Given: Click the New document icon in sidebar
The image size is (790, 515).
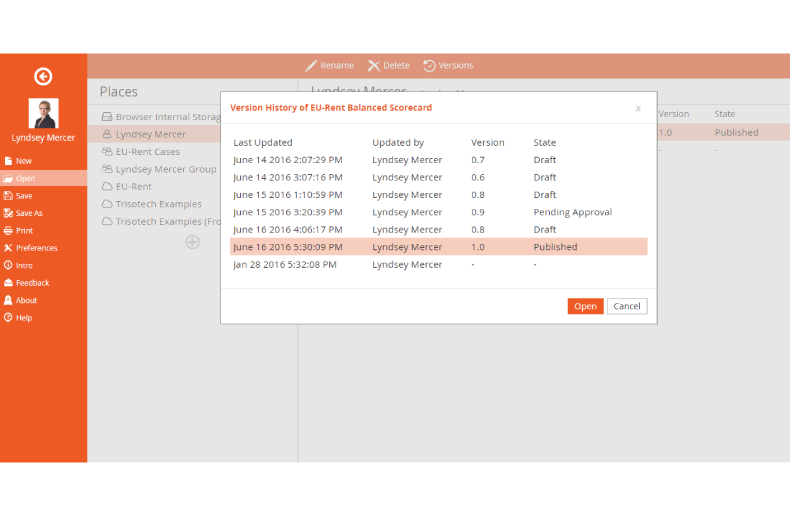Looking at the screenshot, I should coord(9,161).
